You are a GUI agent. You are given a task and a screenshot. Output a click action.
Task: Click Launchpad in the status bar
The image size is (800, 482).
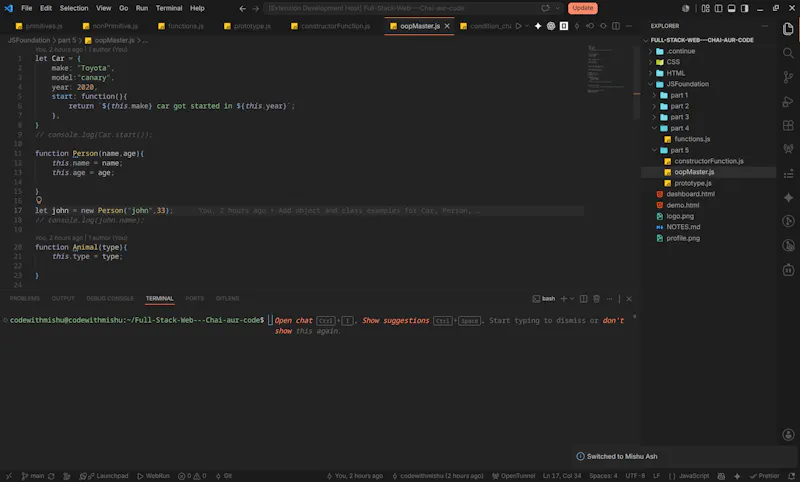coord(104,476)
